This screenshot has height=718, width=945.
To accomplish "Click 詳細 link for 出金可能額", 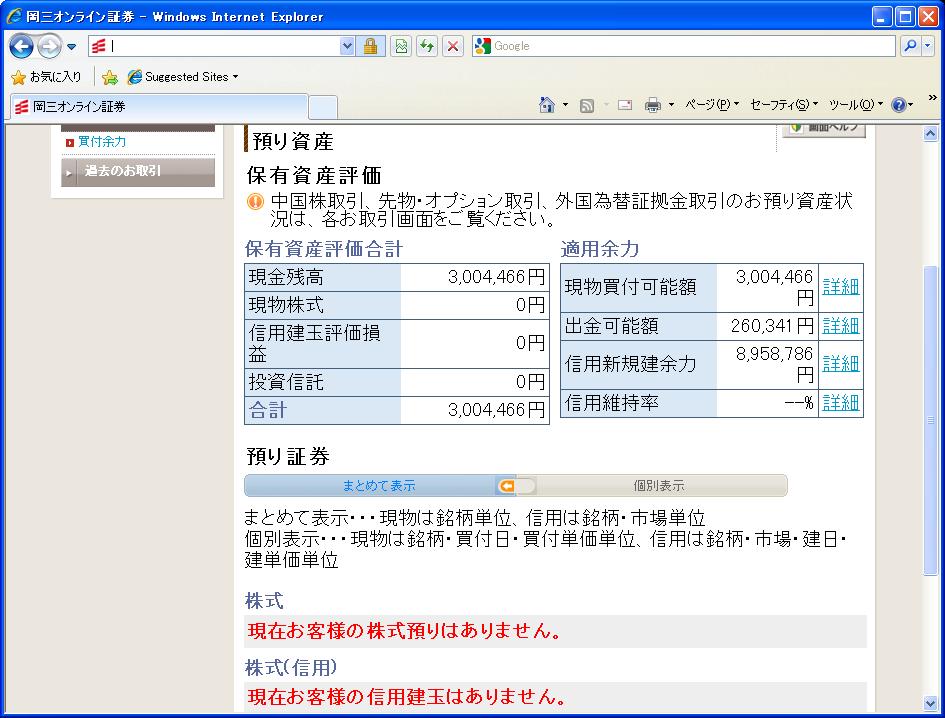I will point(840,326).
